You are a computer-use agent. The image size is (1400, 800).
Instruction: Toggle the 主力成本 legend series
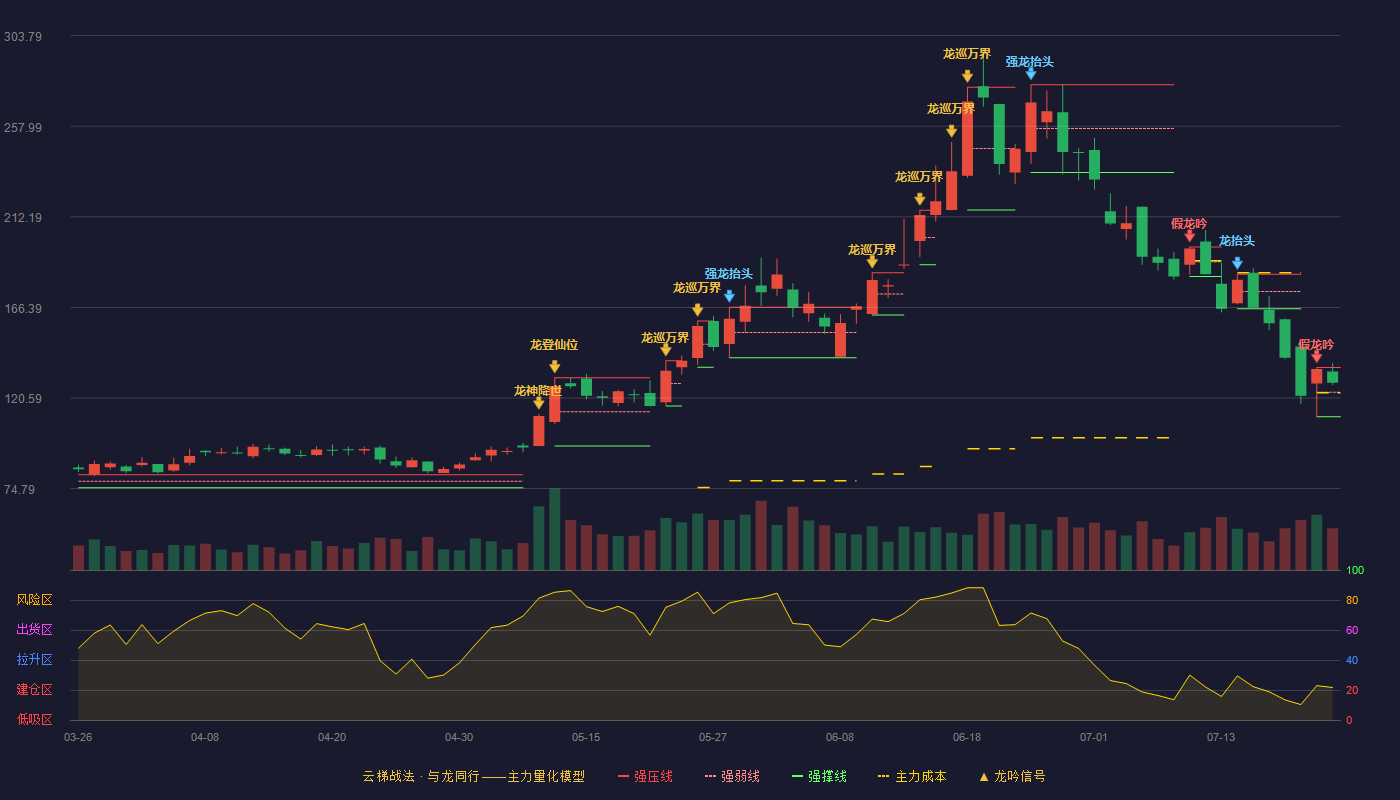tap(912, 776)
